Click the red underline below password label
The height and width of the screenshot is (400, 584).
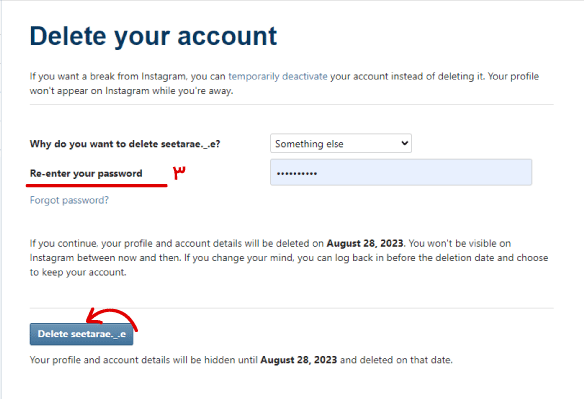coord(96,185)
